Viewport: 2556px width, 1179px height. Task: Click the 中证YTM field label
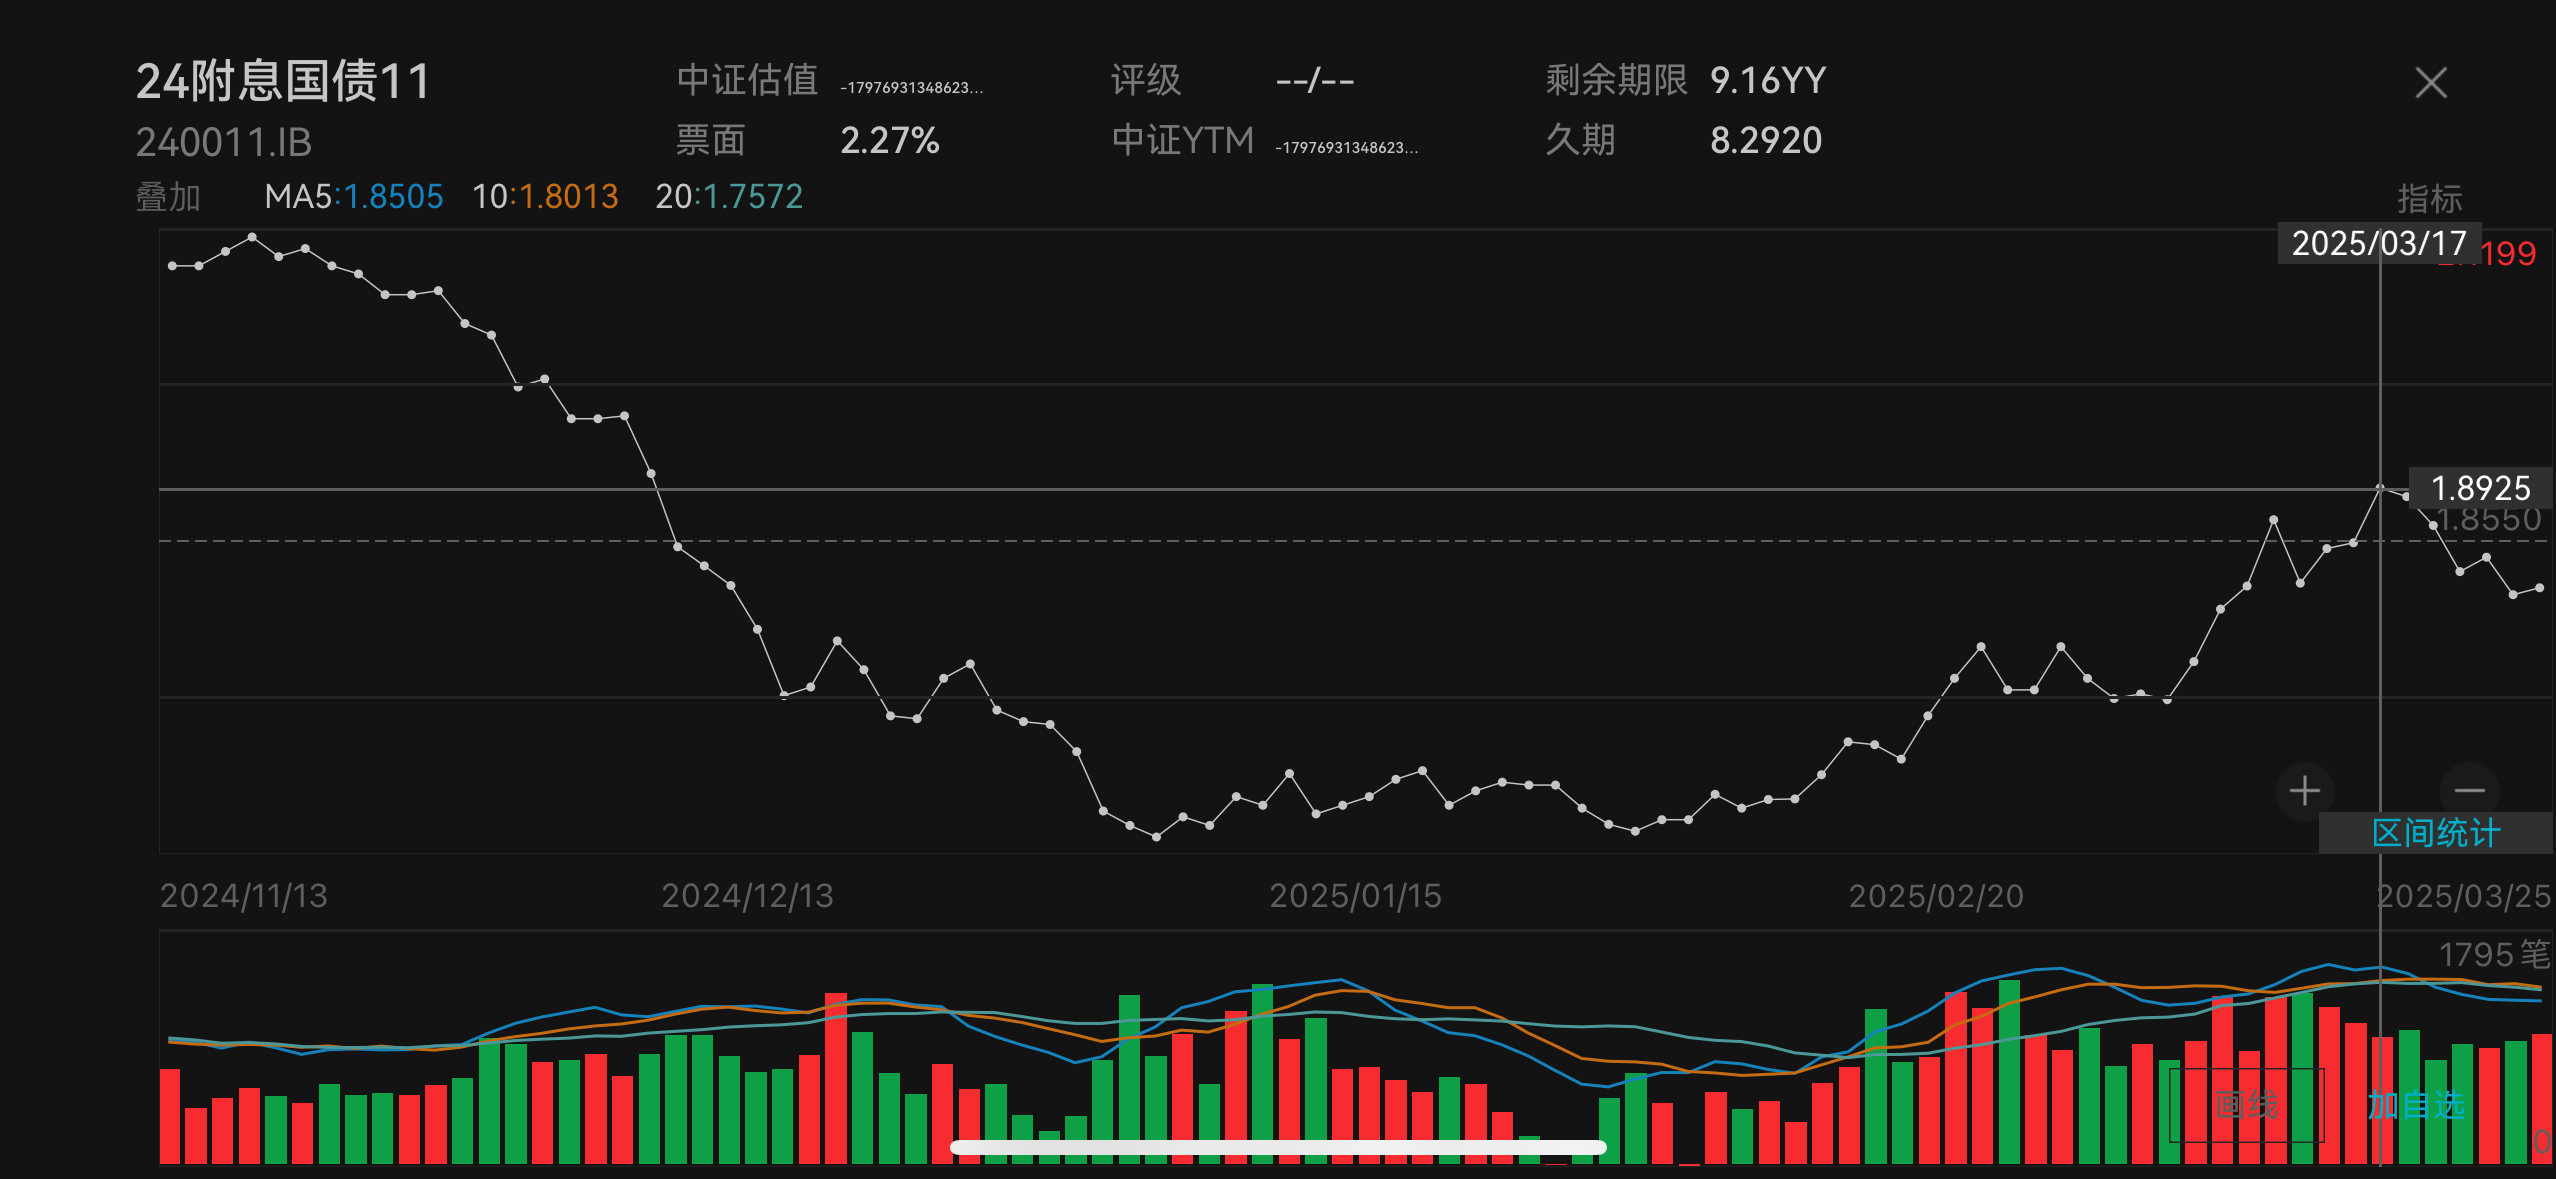[1182, 141]
